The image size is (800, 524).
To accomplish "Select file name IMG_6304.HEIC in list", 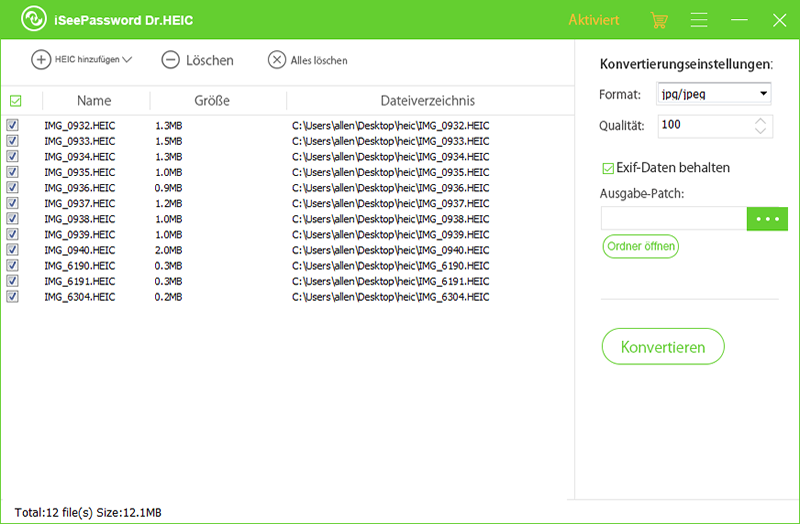I will [x=80, y=296].
